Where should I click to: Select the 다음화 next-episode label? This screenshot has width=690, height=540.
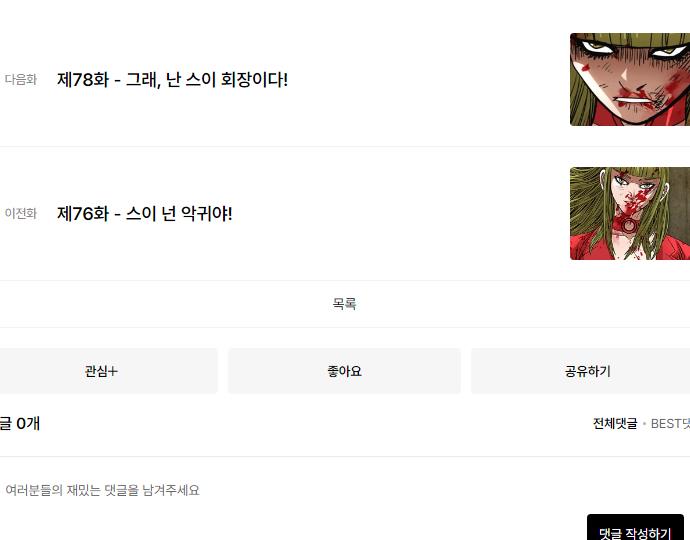point(21,80)
